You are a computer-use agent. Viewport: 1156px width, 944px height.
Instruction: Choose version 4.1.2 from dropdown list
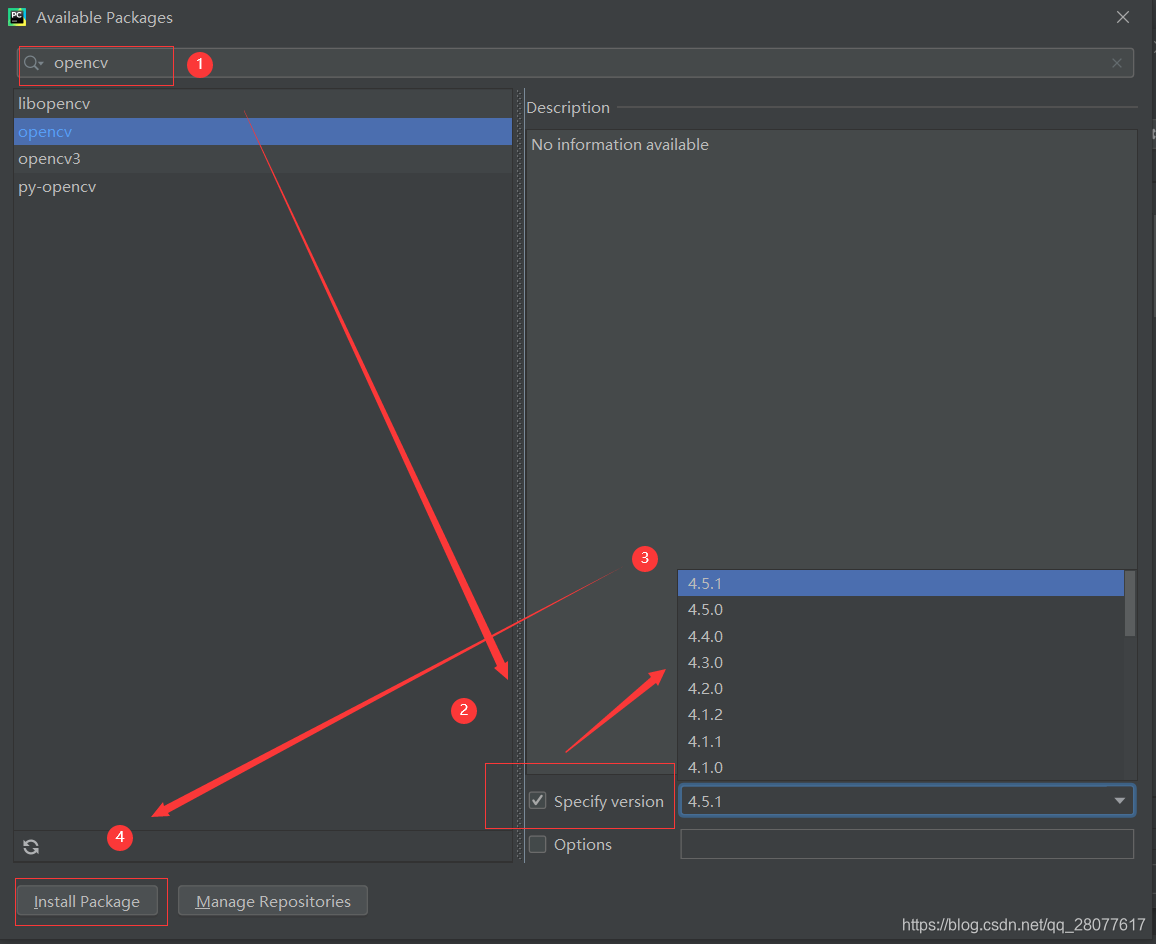tap(900, 715)
